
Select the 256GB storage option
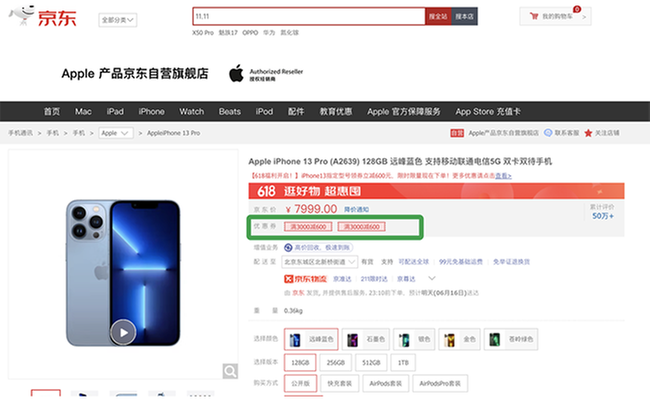click(335, 363)
